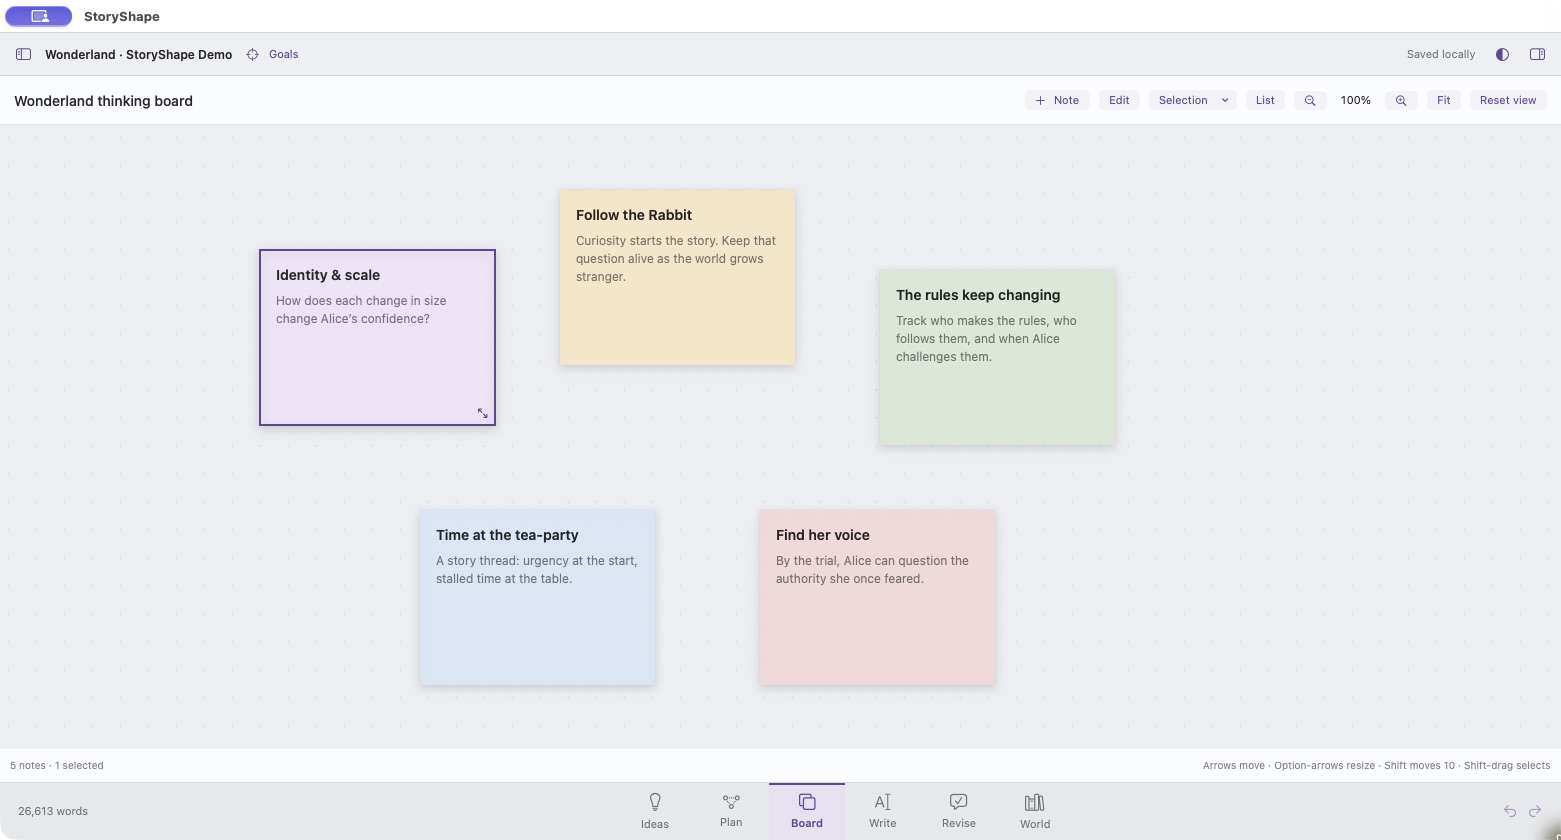The image size is (1561, 840).
Task: Select the Follow the Rabbit note
Action: [677, 277]
